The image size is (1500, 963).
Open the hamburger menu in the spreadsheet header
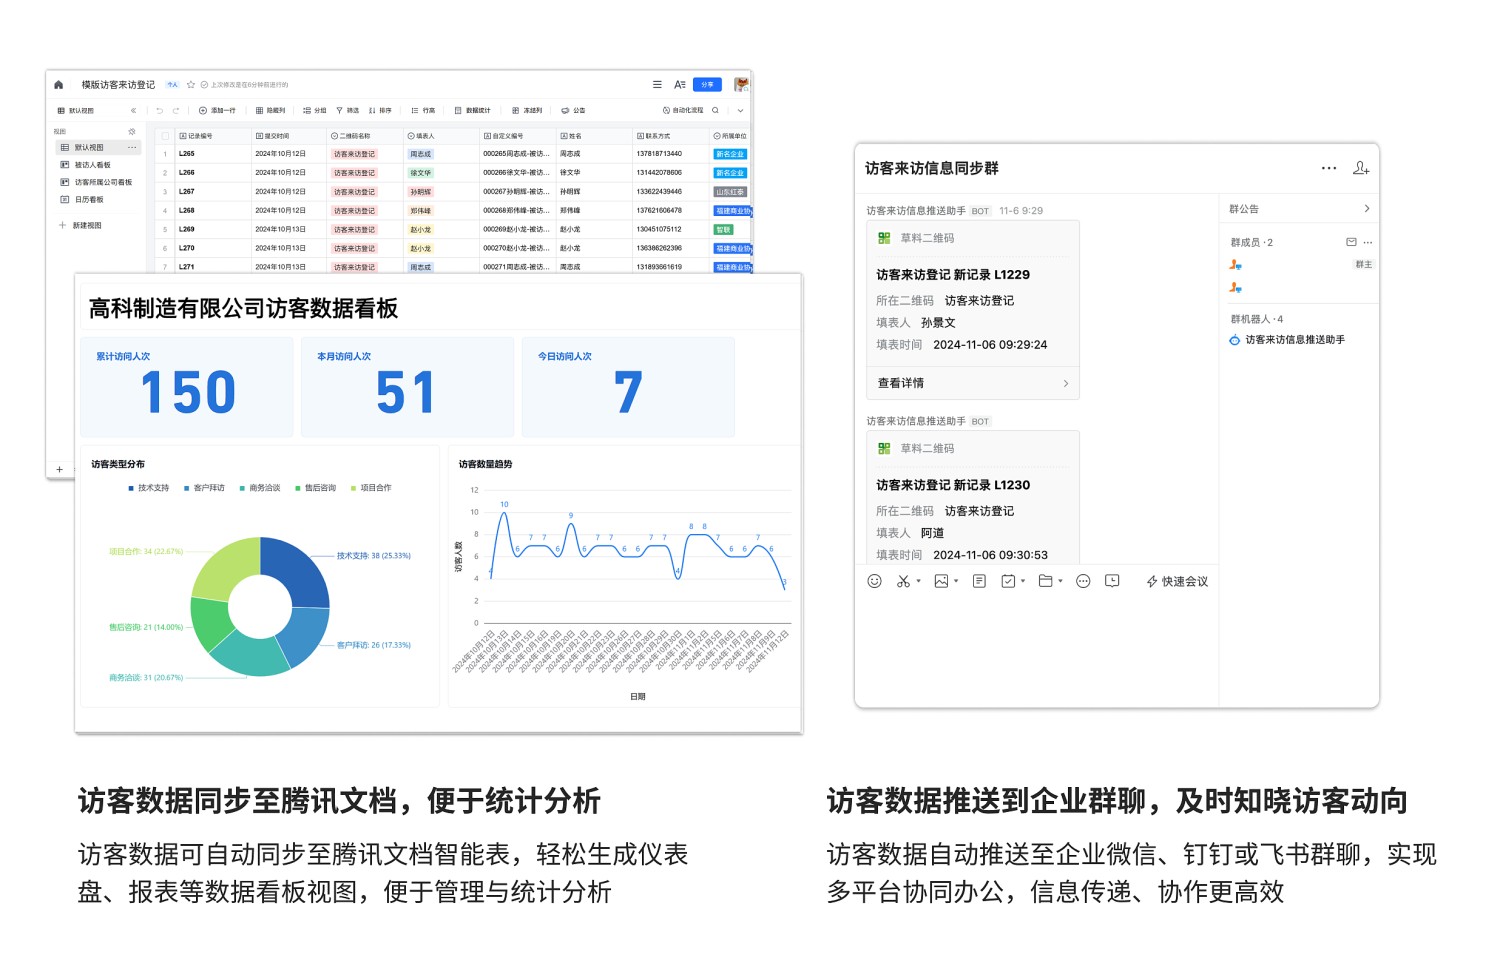point(657,85)
